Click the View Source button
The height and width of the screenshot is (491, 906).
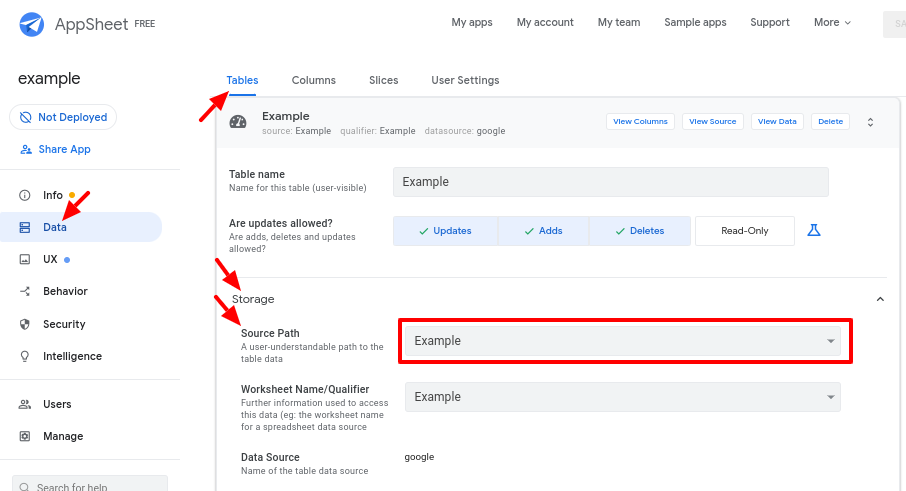(x=712, y=121)
